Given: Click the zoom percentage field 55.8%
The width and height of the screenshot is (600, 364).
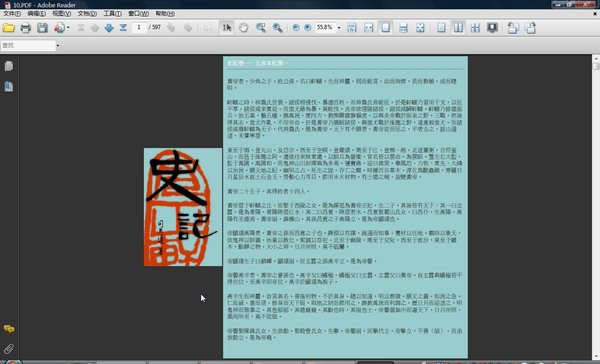Looking at the screenshot, I should click(325, 27).
